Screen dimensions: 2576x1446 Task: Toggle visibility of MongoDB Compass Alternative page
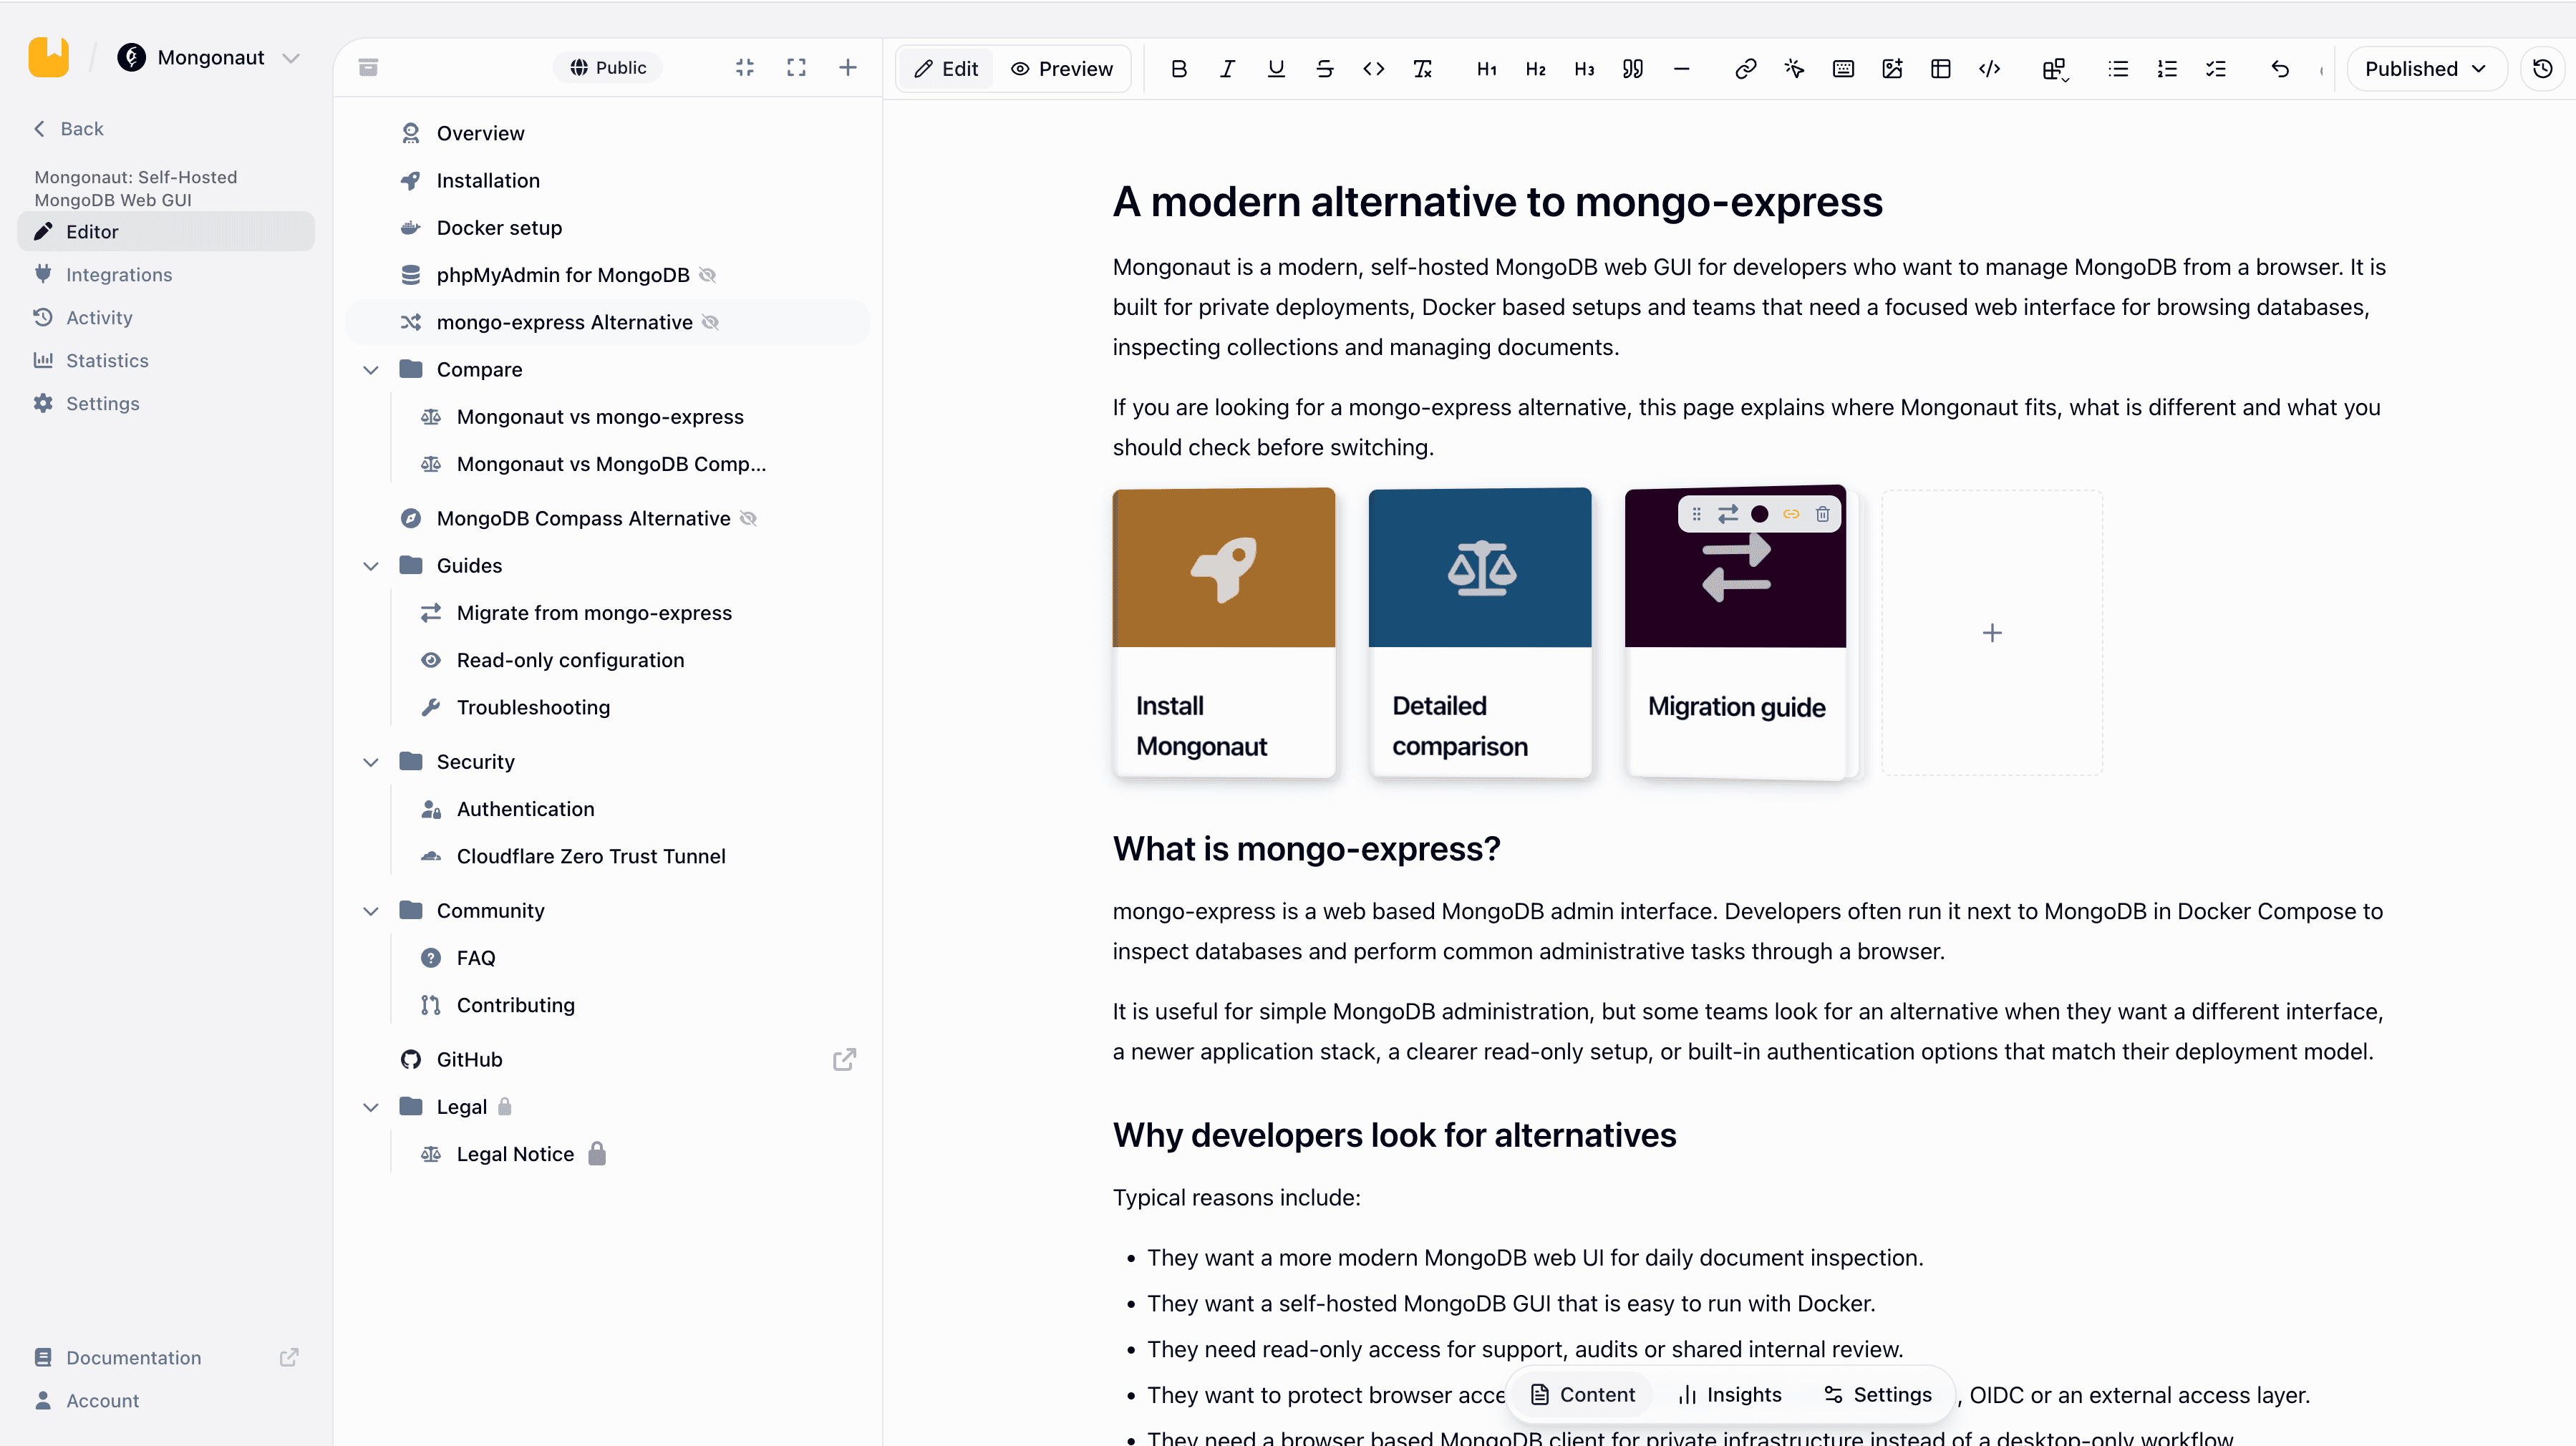point(748,518)
